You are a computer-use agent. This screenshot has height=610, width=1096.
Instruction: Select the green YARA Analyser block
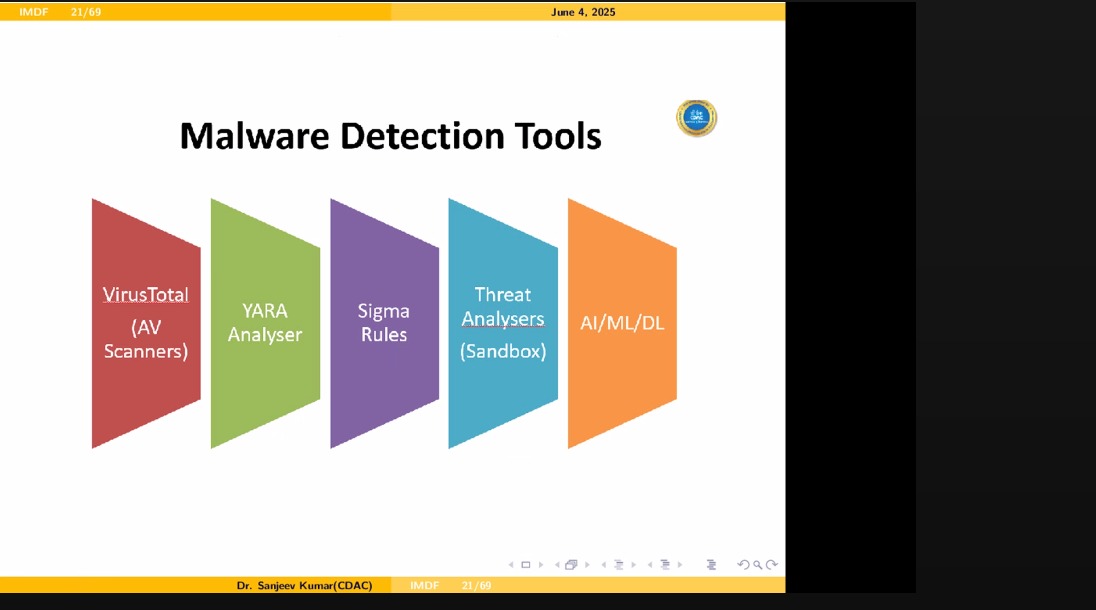point(265,323)
